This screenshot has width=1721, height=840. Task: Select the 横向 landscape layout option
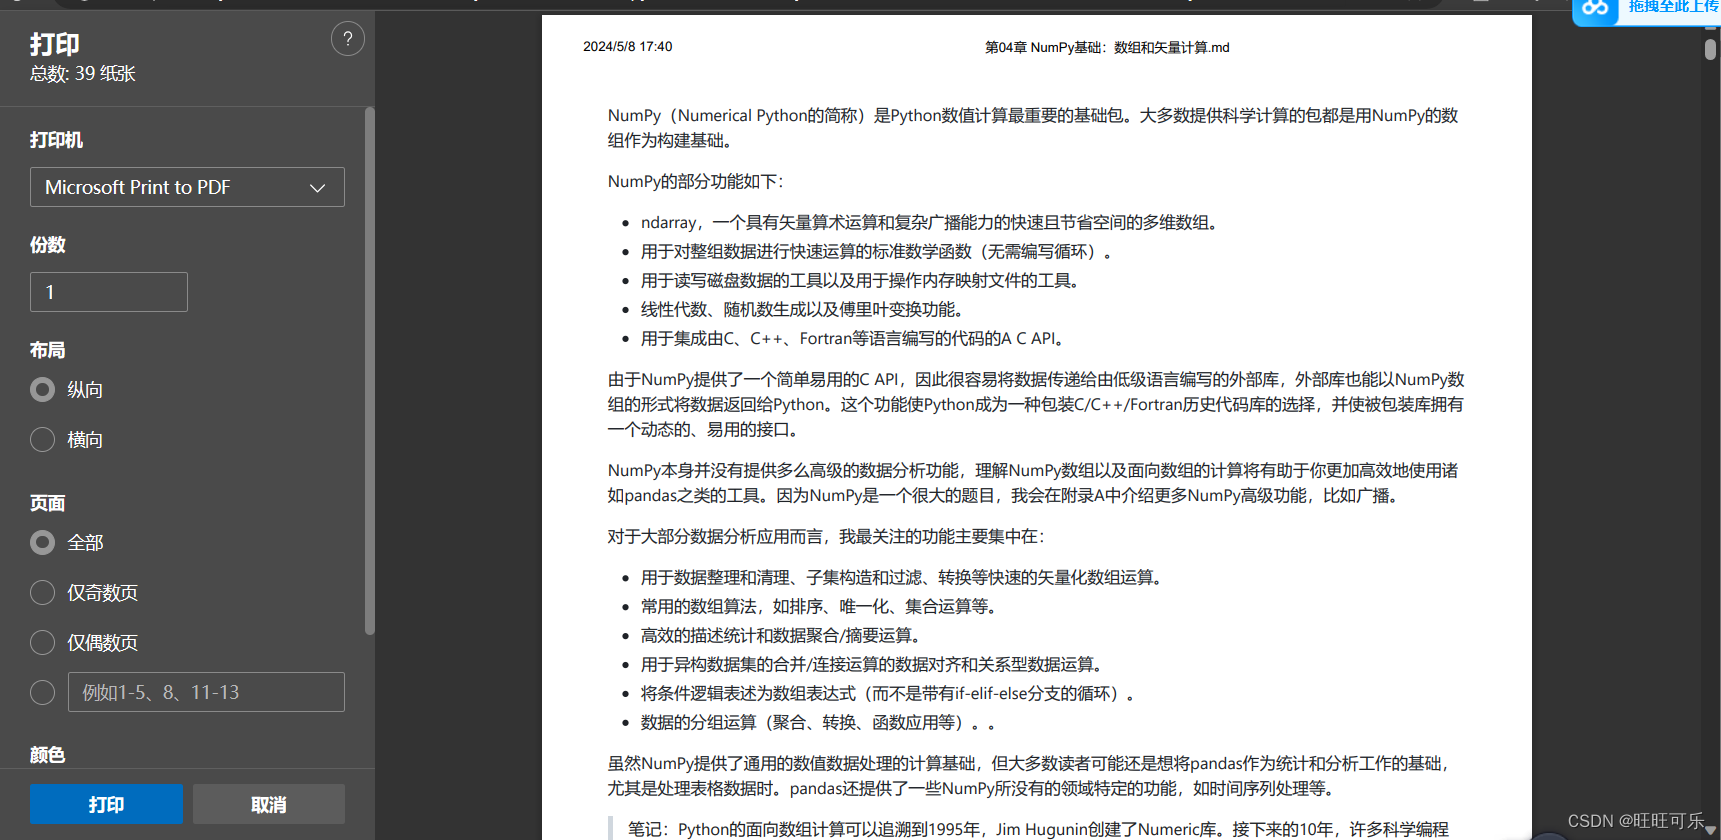[42, 439]
